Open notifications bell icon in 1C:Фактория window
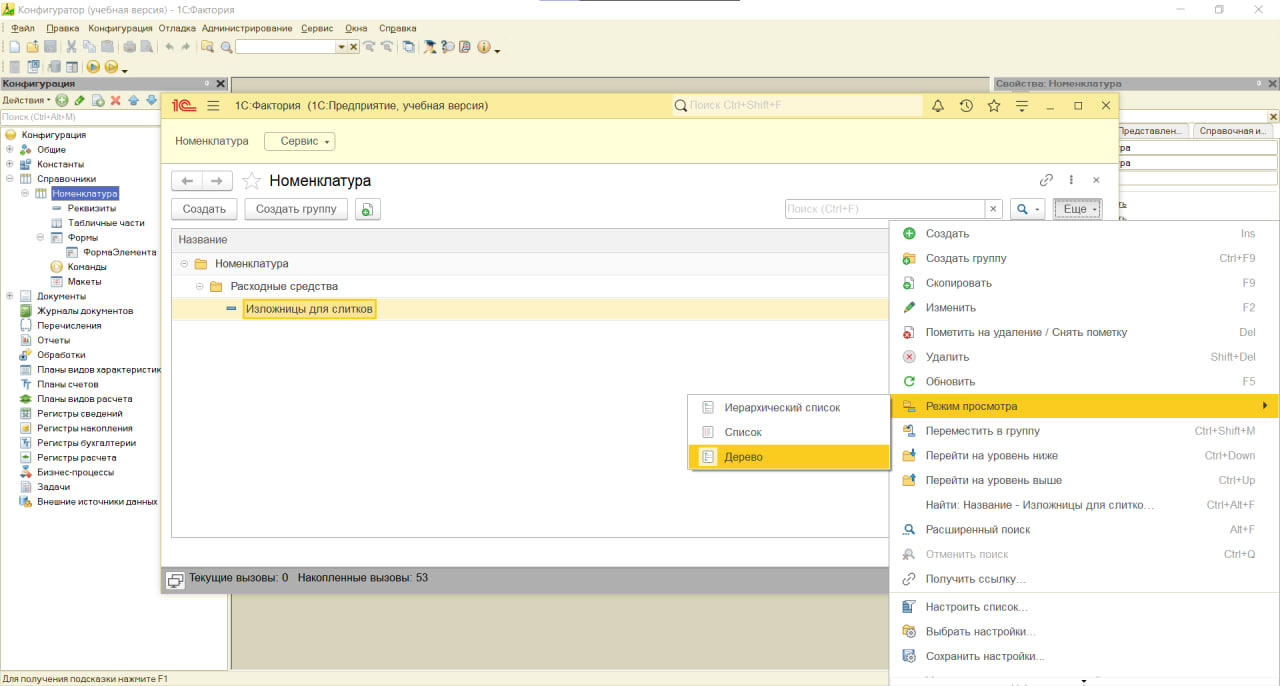The width and height of the screenshot is (1280, 686). click(938, 106)
